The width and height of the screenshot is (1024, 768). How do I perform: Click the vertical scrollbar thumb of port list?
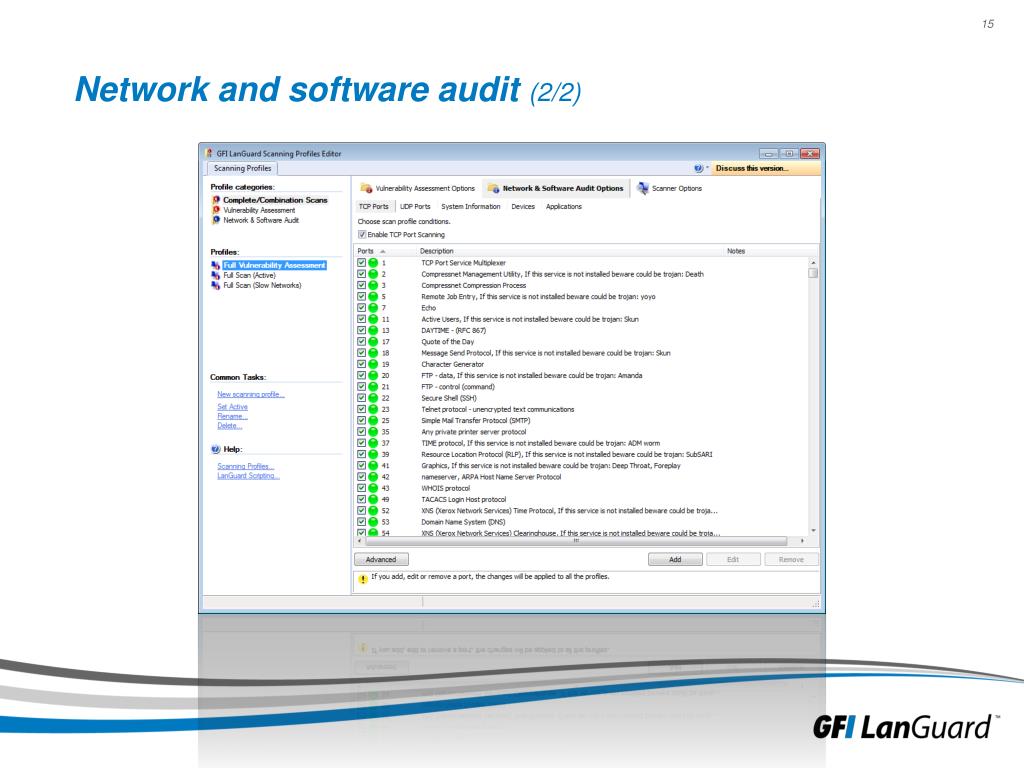tap(813, 273)
